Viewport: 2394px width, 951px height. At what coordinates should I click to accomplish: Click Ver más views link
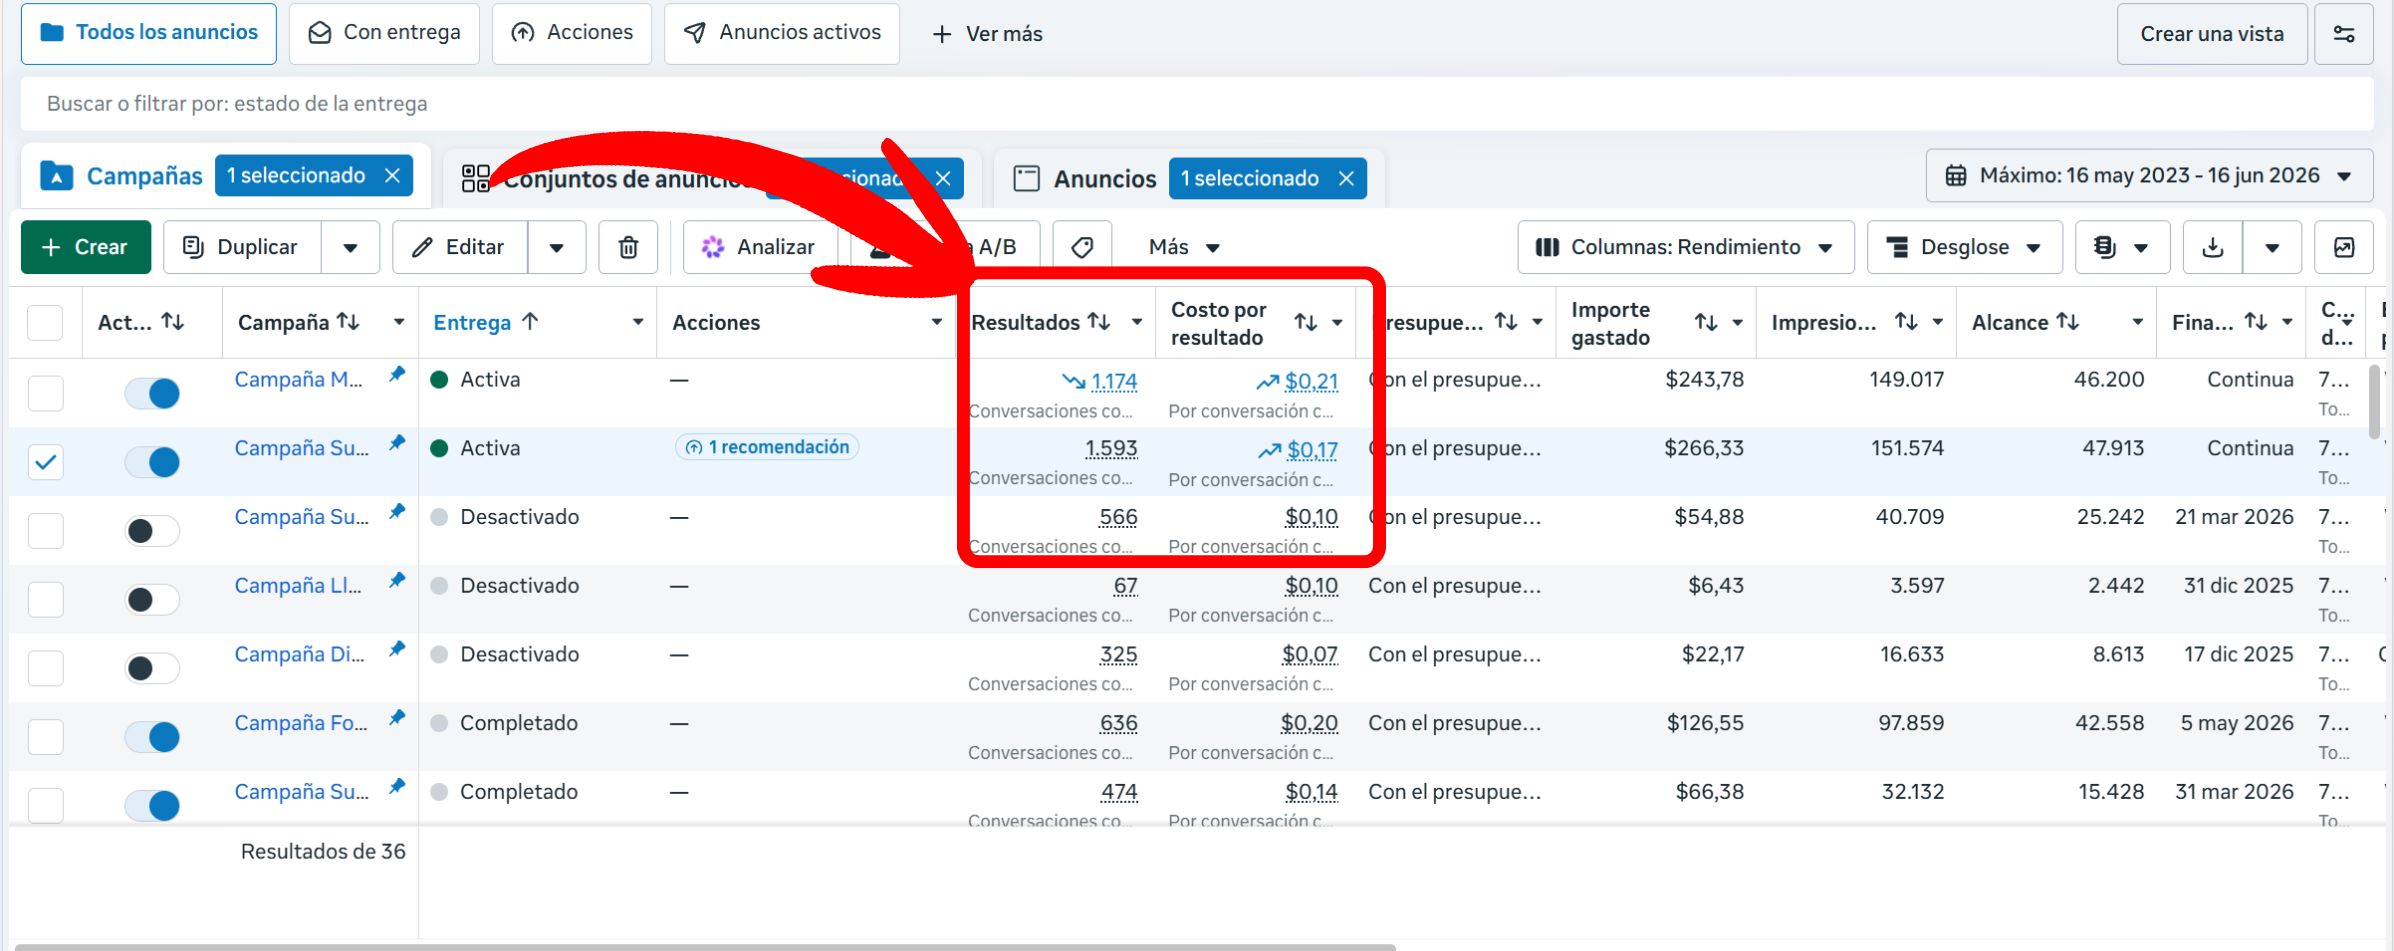pyautogui.click(x=987, y=34)
